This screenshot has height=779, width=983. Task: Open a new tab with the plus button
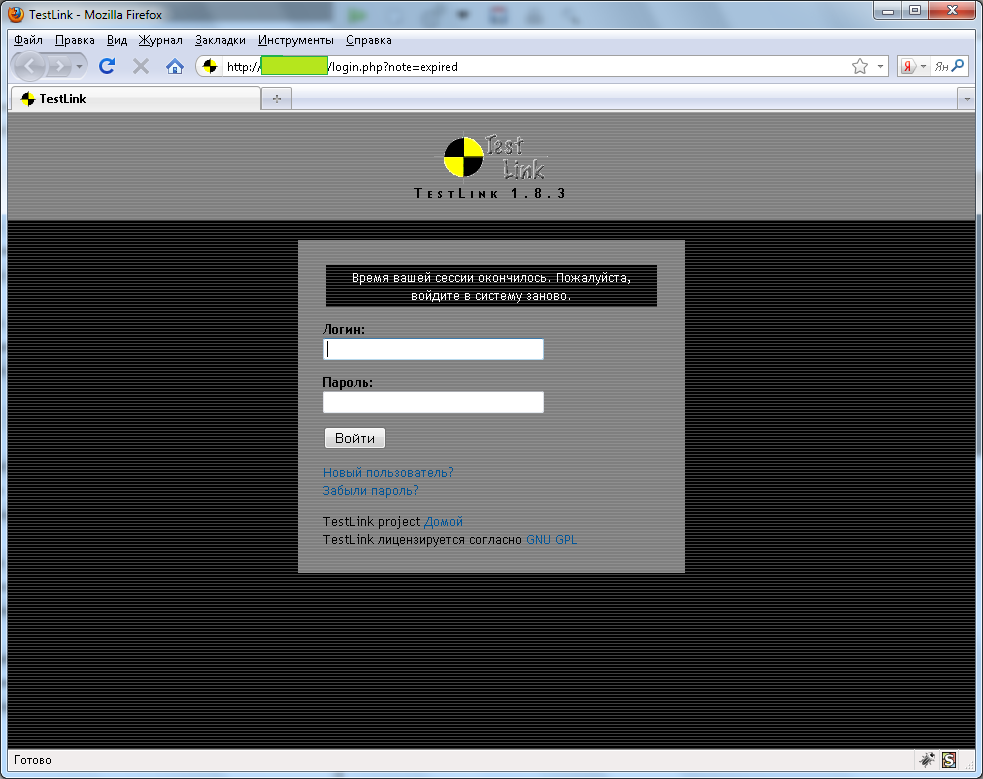pyautogui.click(x=276, y=99)
